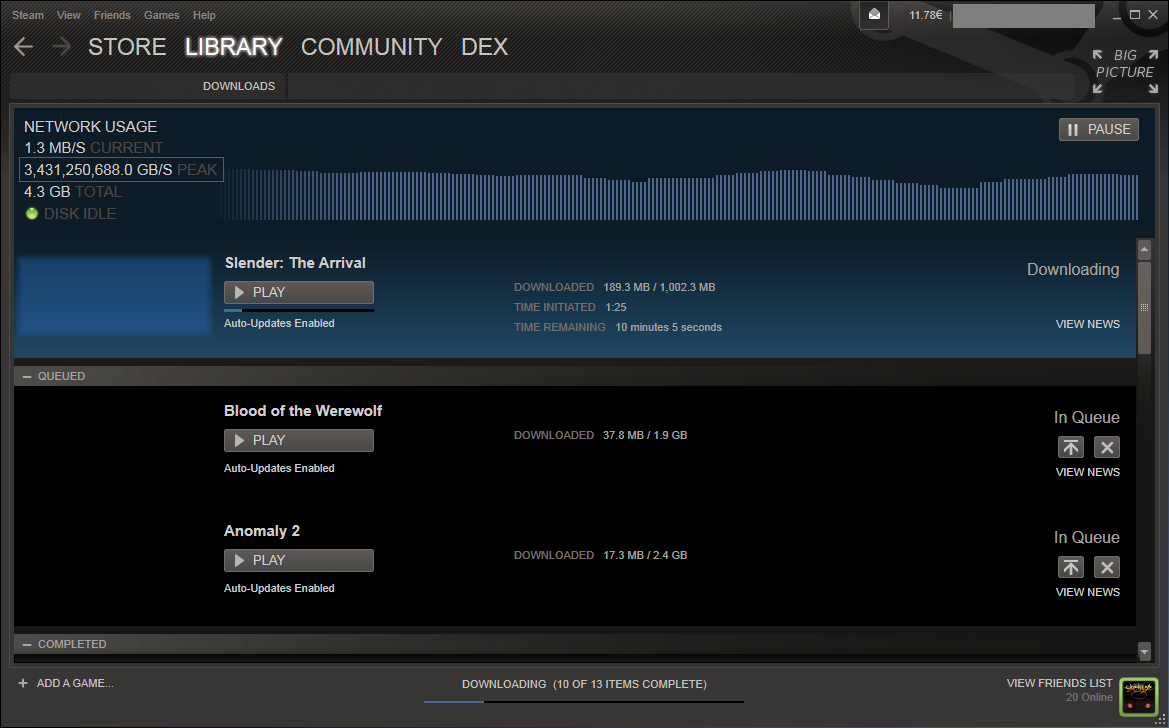This screenshot has height=728, width=1169.
Task: Open the Steam menu
Action: [28, 15]
